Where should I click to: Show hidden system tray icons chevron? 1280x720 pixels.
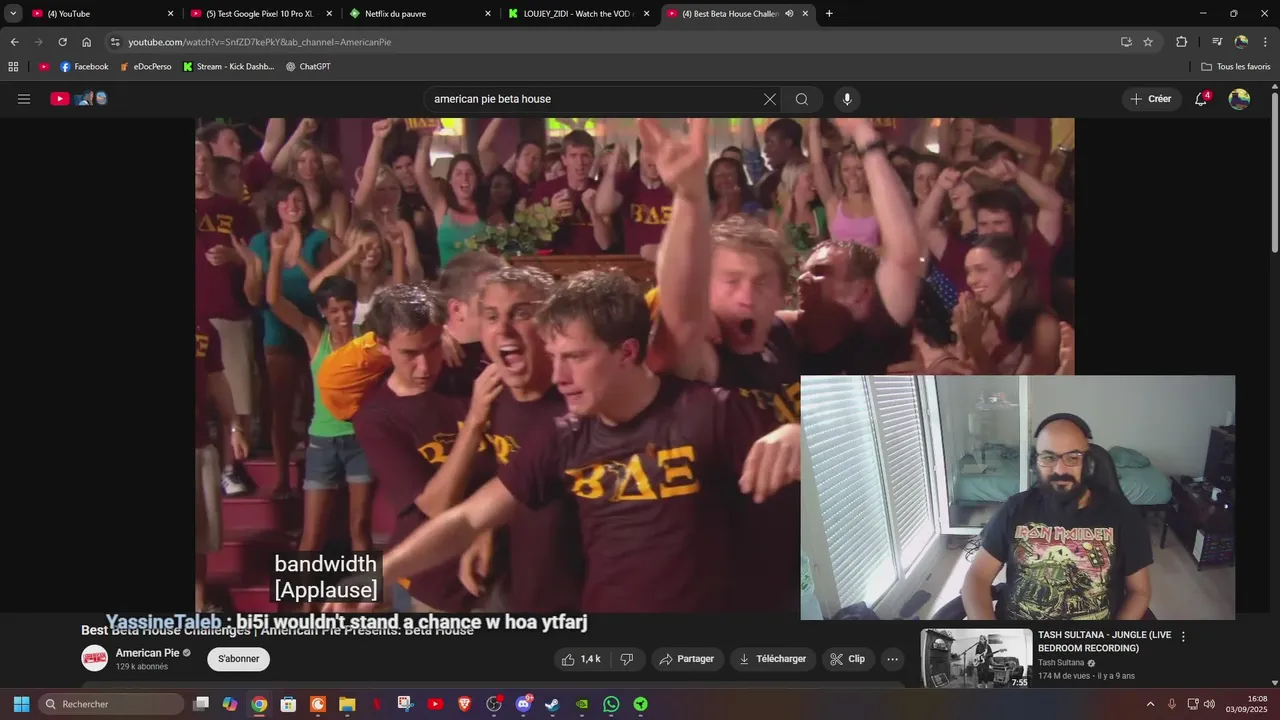(x=1150, y=704)
